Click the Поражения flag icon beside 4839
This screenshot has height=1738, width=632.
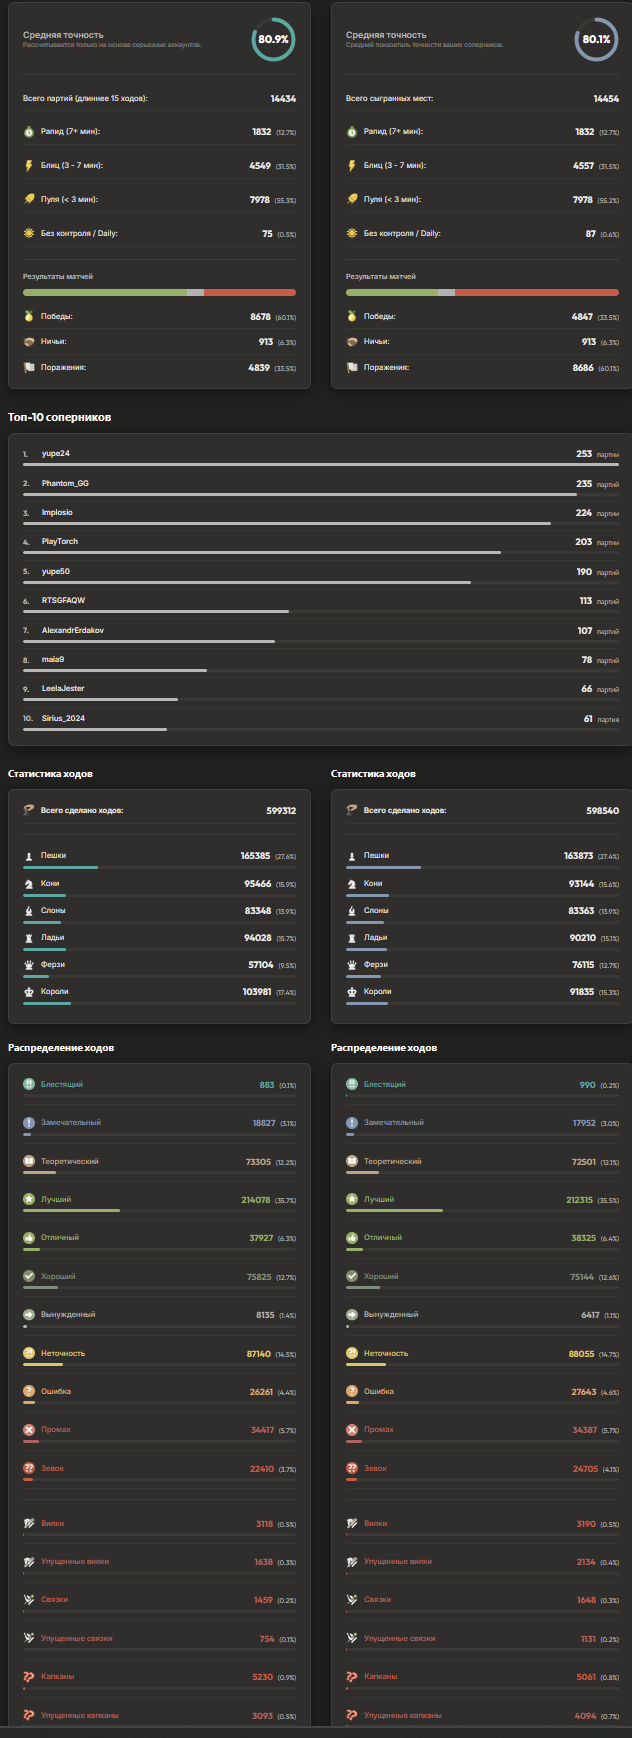coord(29,367)
